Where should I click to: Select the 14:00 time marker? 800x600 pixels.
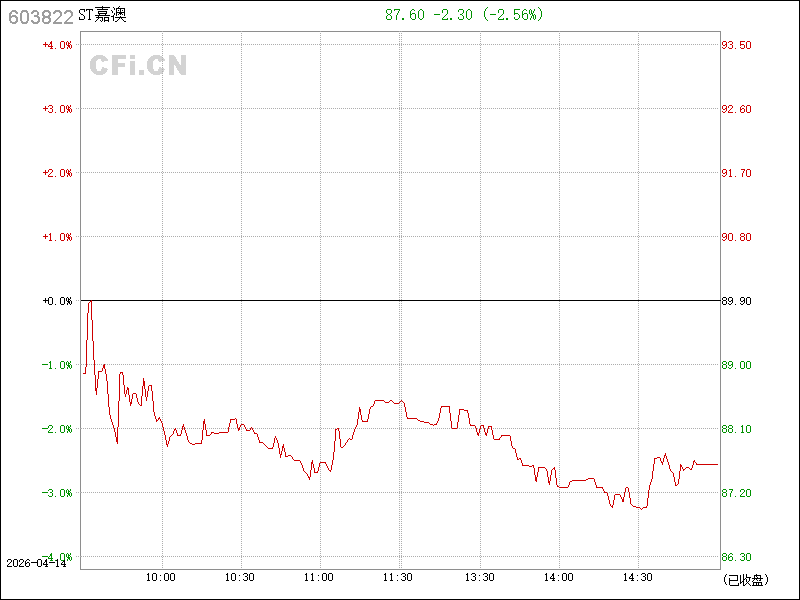pyautogui.click(x=558, y=578)
